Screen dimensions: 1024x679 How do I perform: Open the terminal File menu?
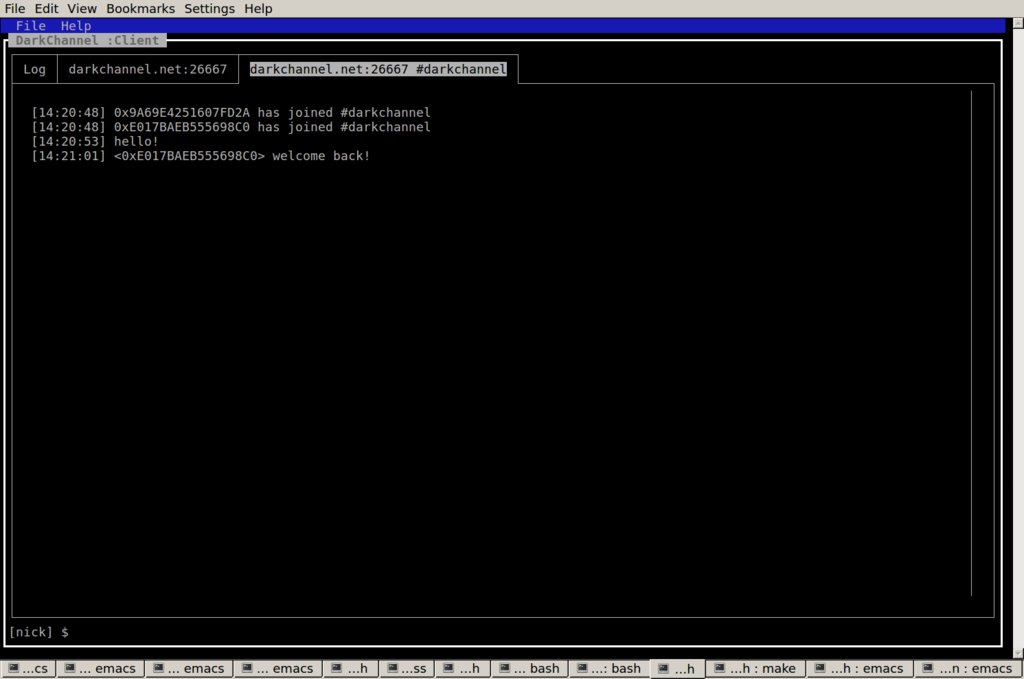click(x=15, y=8)
